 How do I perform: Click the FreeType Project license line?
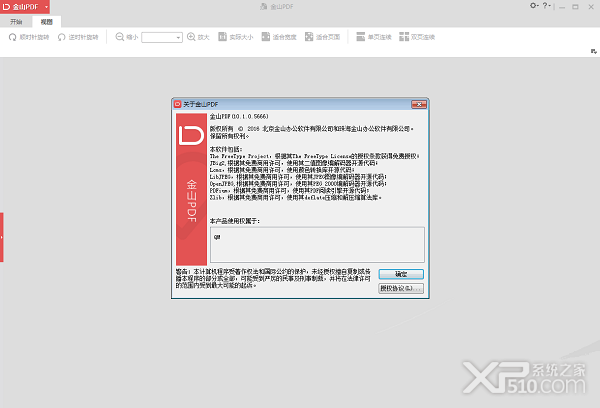(x=314, y=156)
